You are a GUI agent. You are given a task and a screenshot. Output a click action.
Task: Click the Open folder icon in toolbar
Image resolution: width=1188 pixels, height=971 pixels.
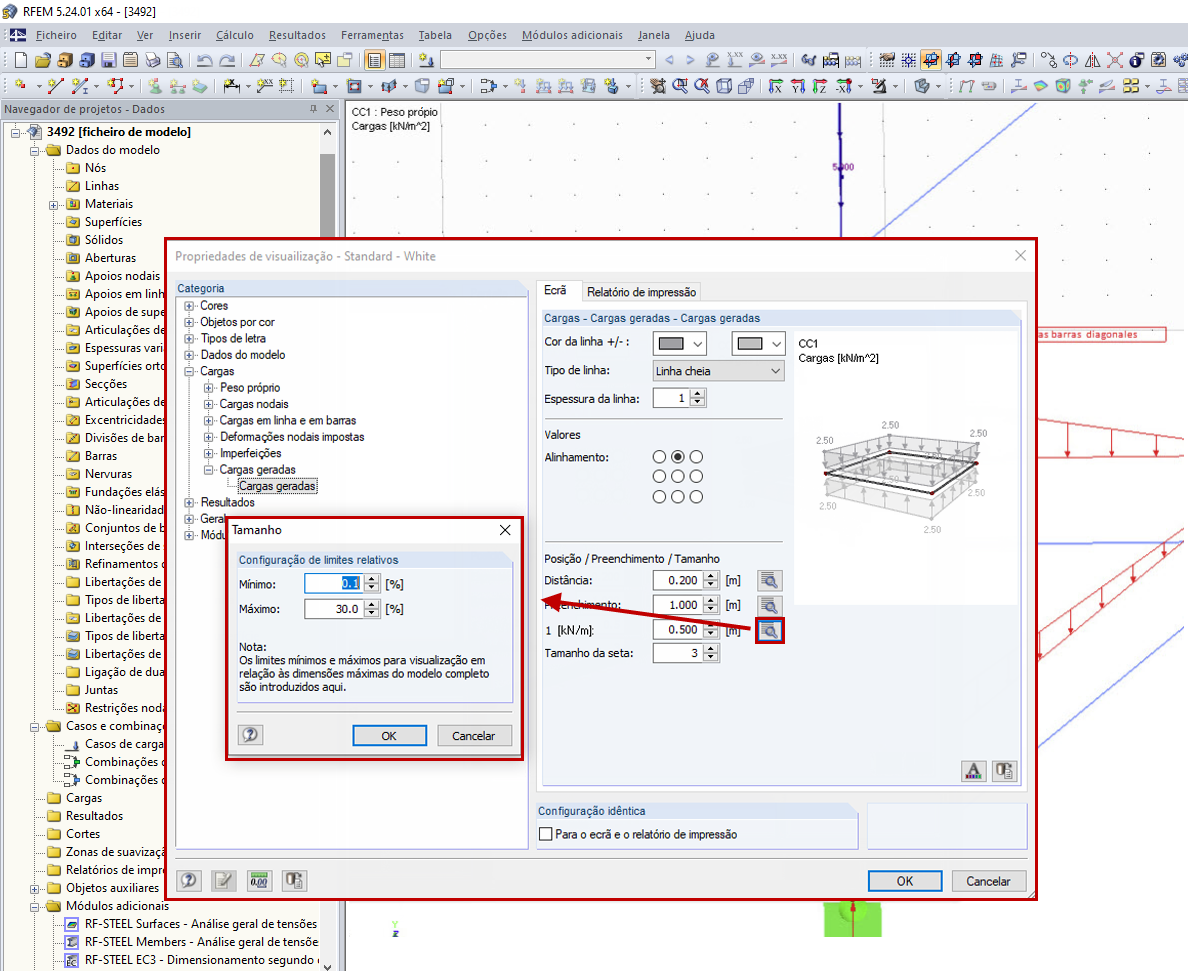coord(42,60)
